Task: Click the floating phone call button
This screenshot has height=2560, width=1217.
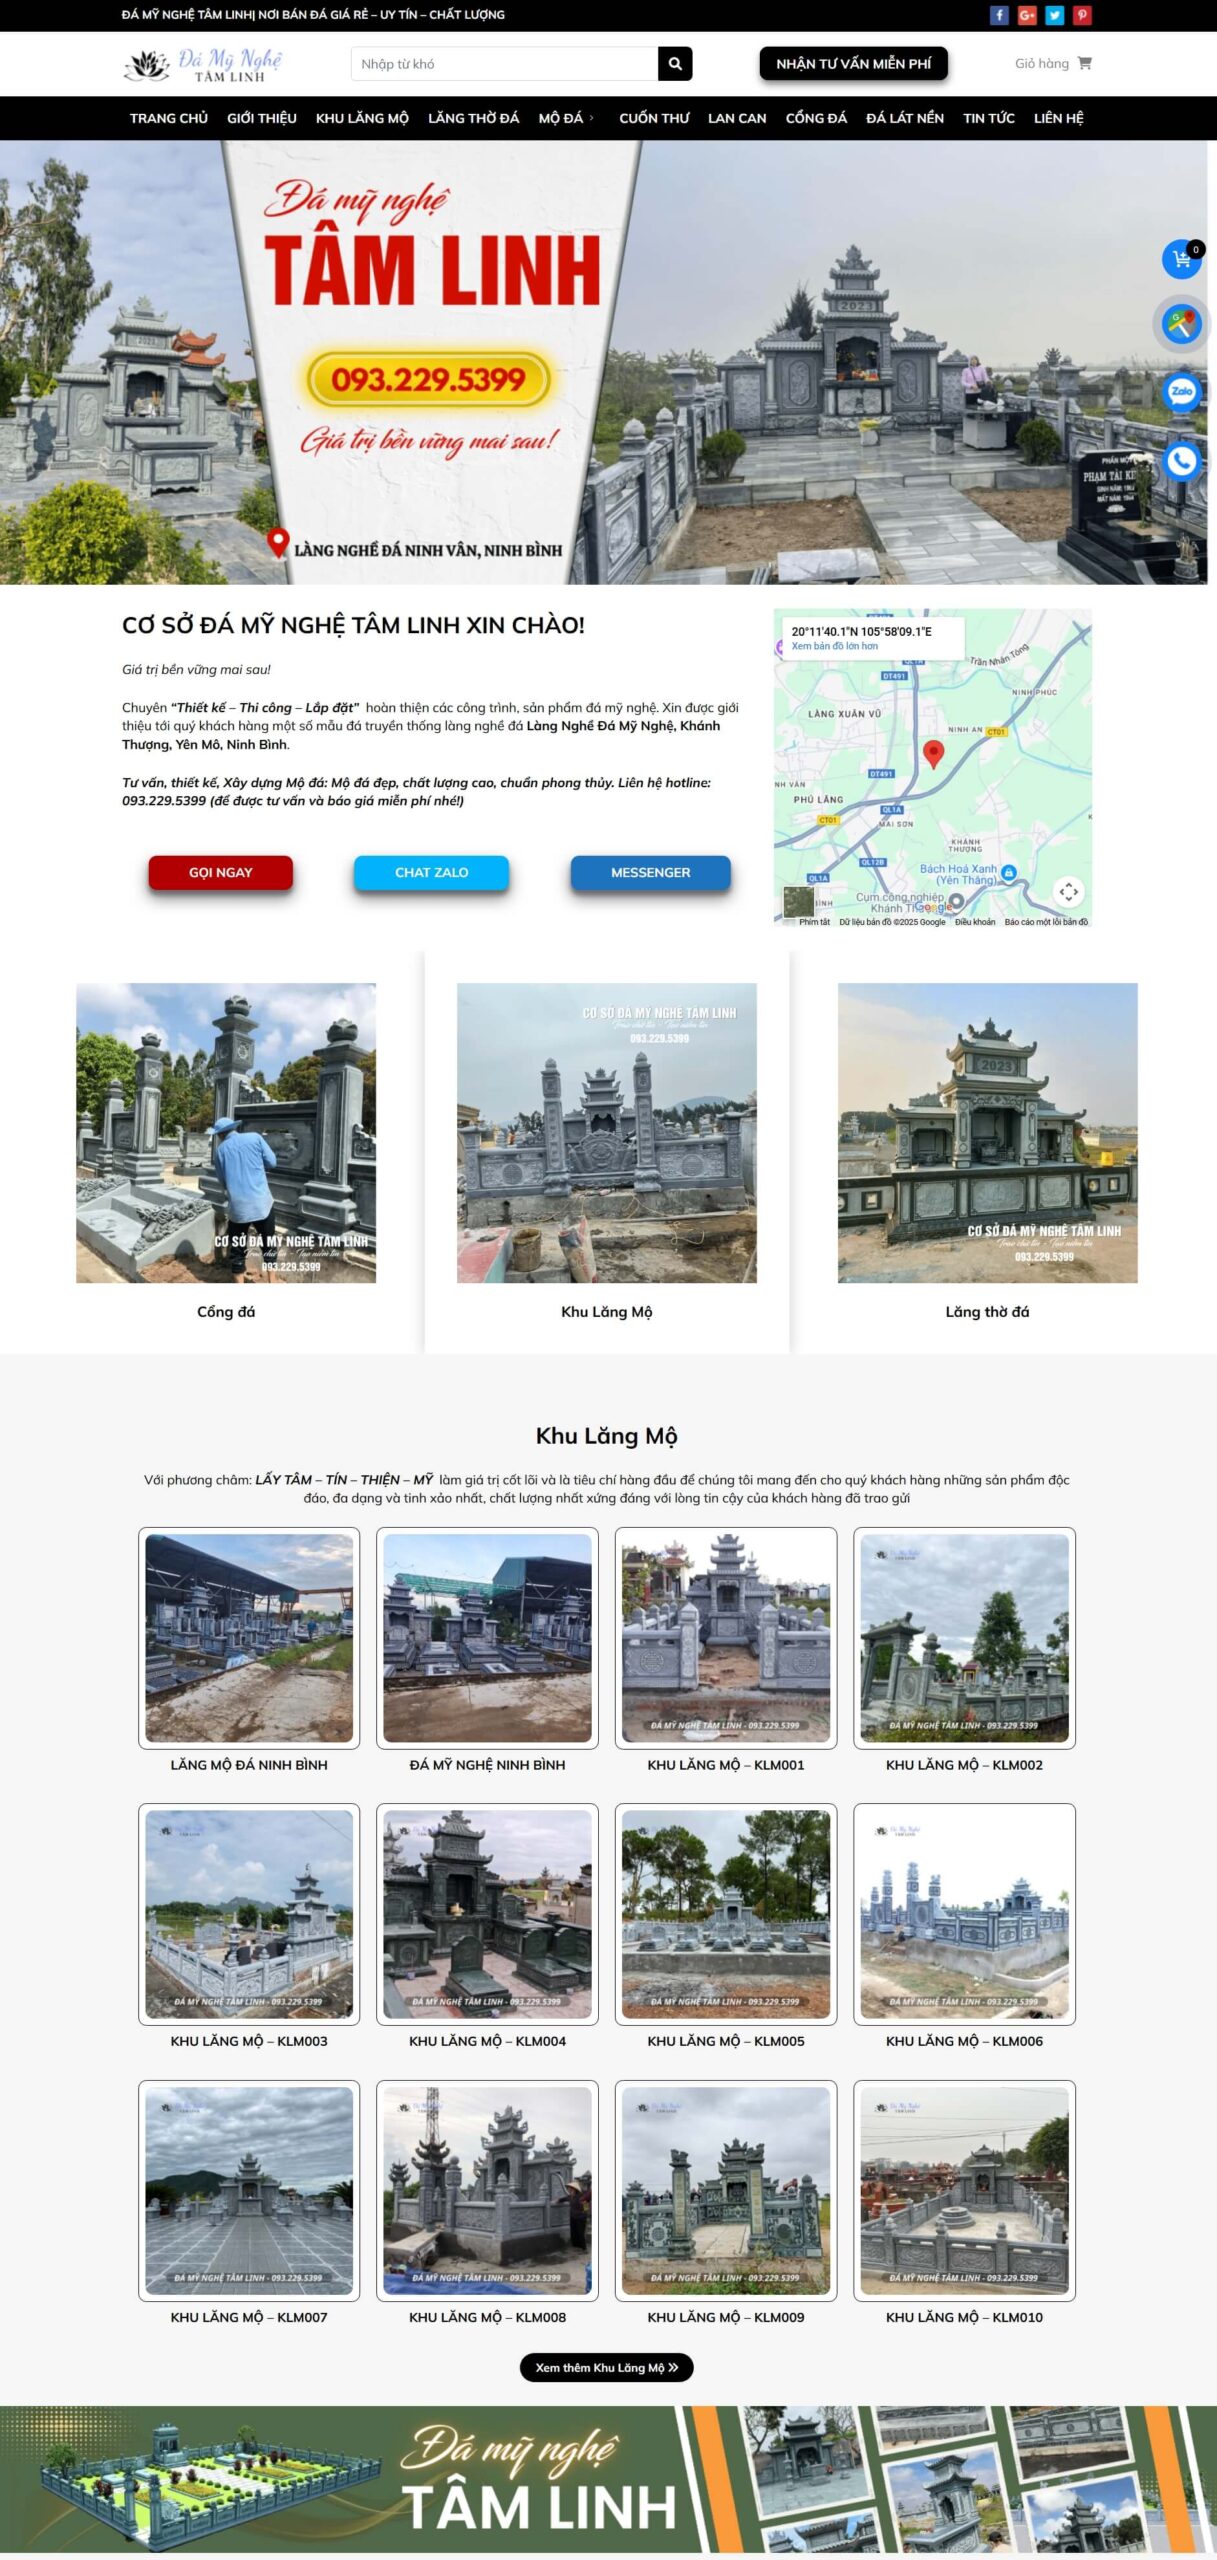Action: pyautogui.click(x=1181, y=461)
